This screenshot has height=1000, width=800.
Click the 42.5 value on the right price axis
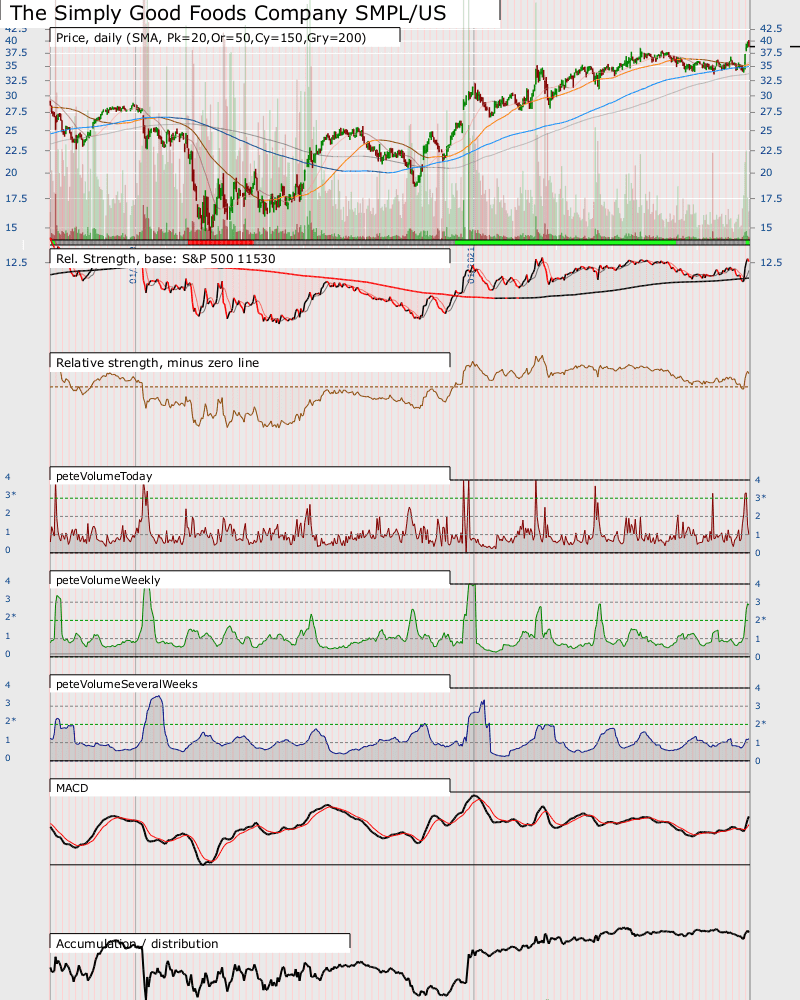point(770,29)
